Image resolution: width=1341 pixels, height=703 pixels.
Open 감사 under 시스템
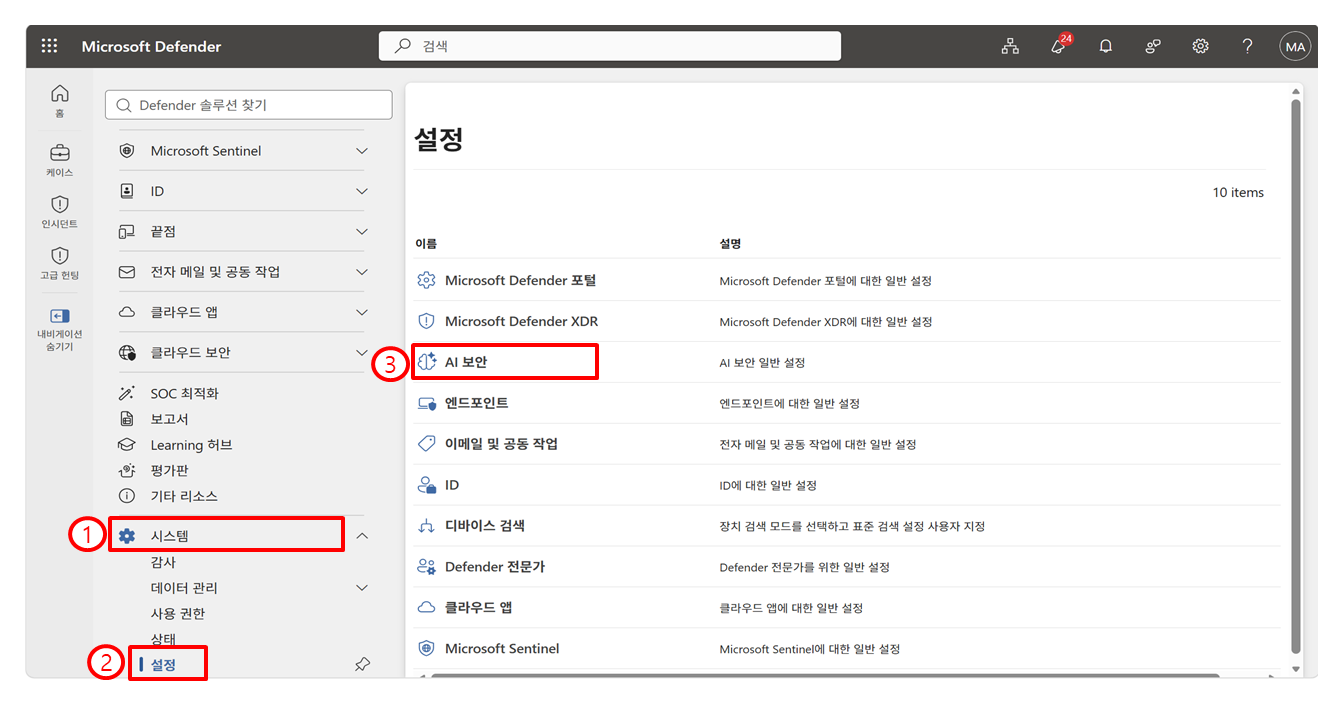point(163,562)
